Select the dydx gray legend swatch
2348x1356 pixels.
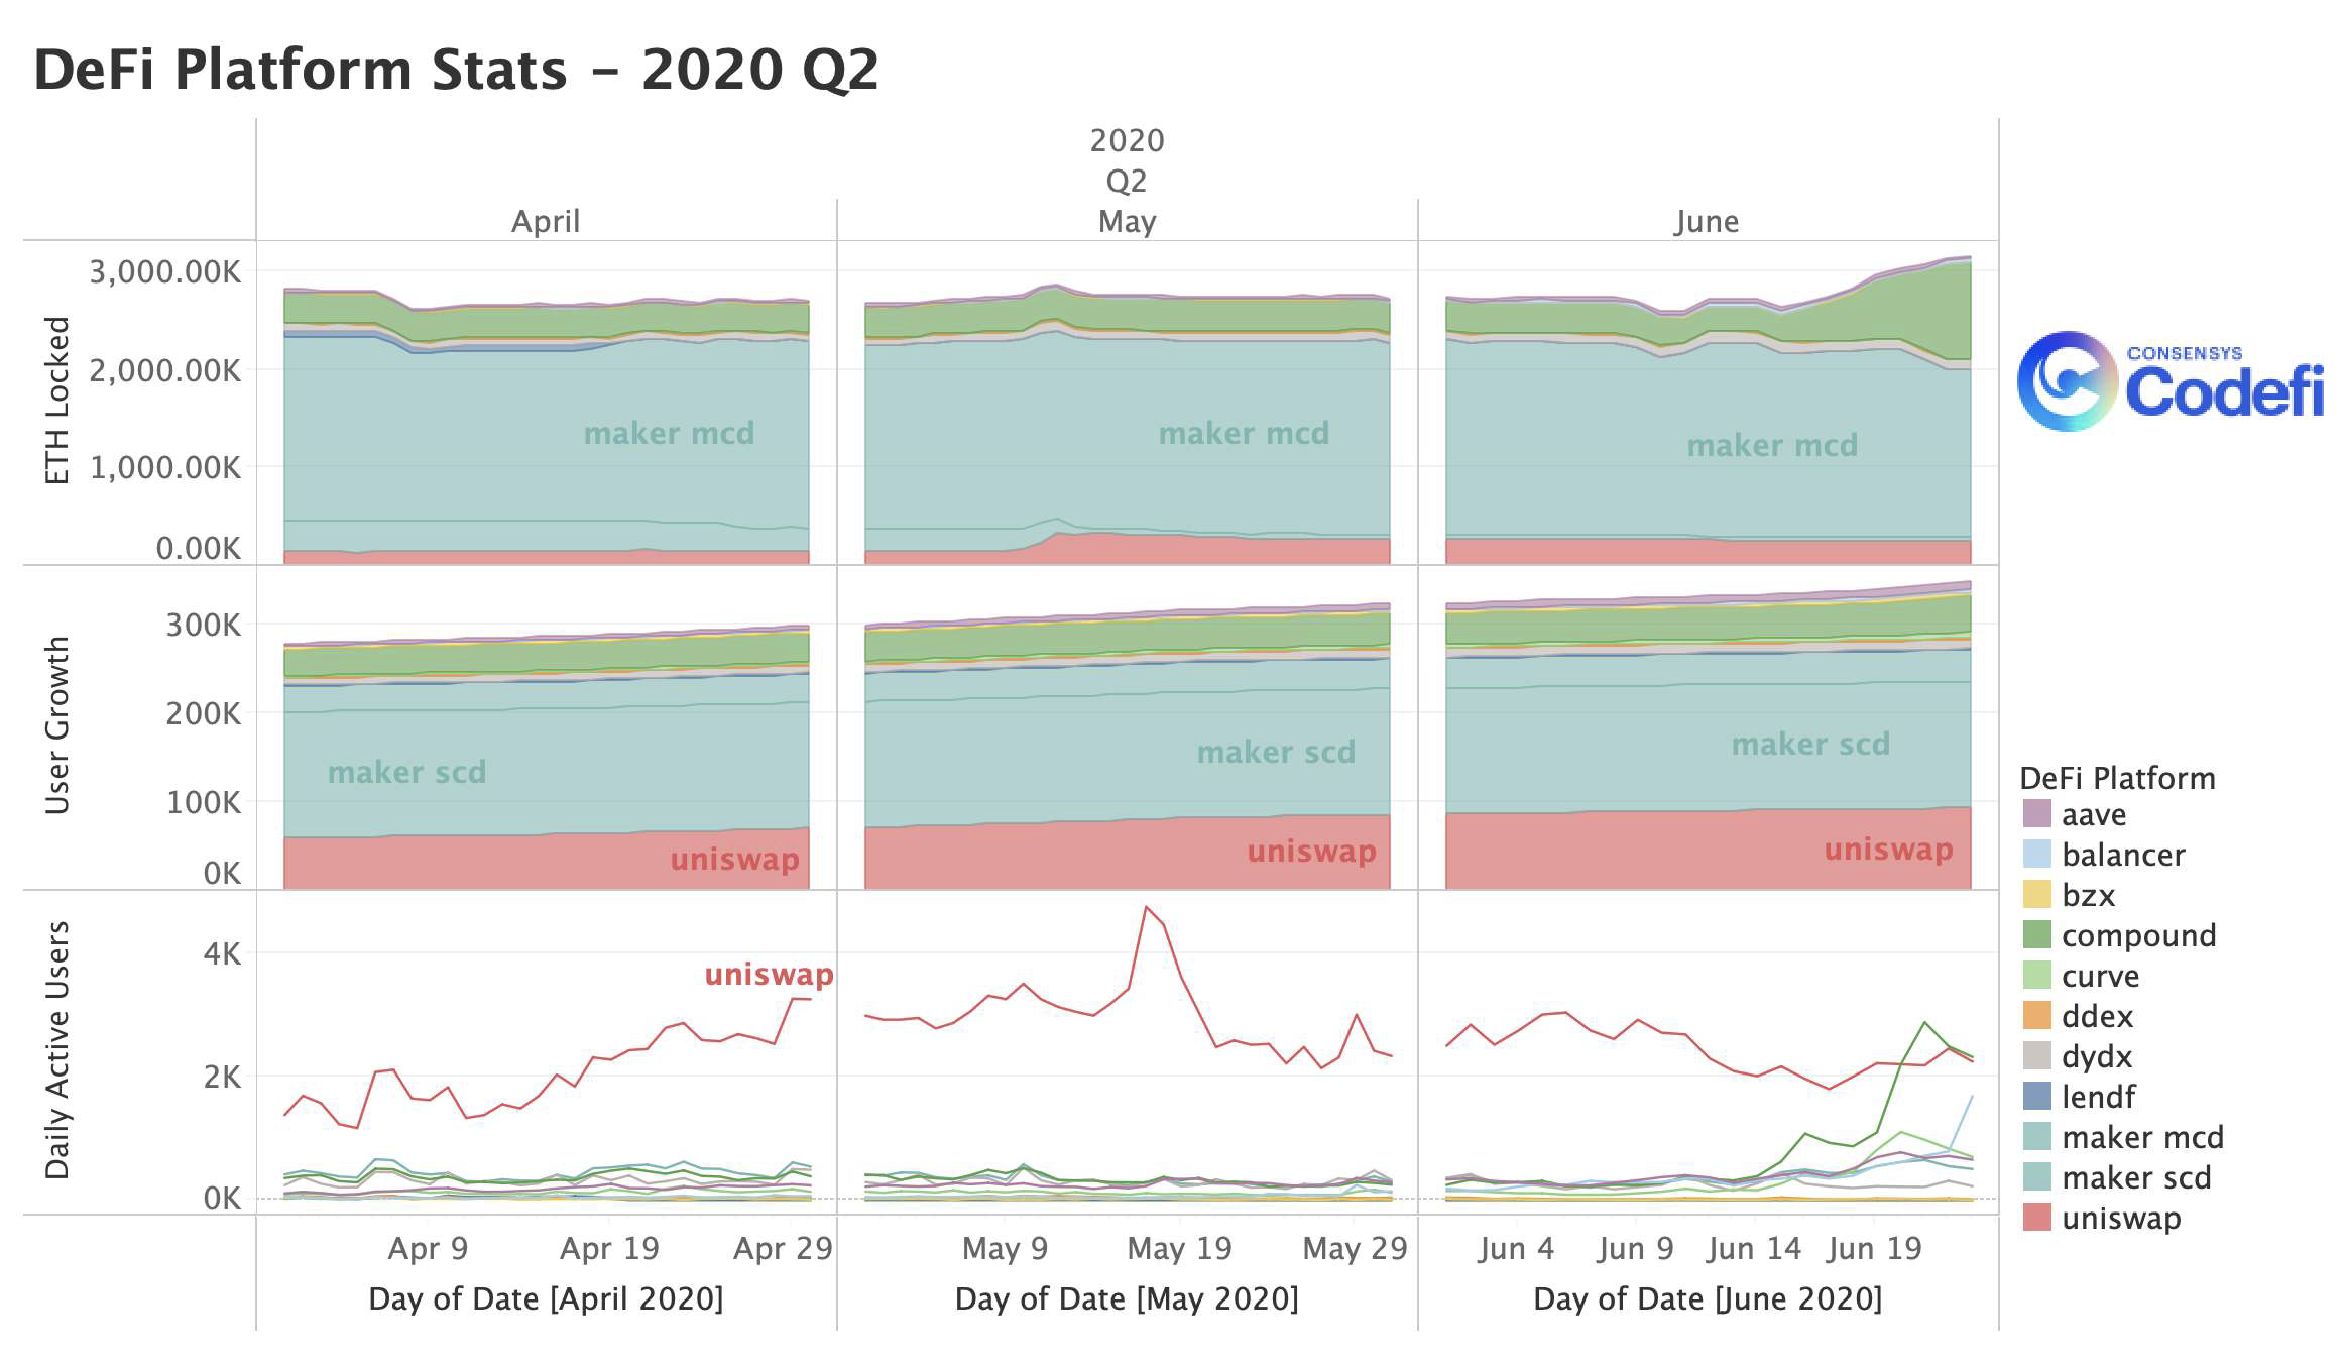[2036, 1055]
